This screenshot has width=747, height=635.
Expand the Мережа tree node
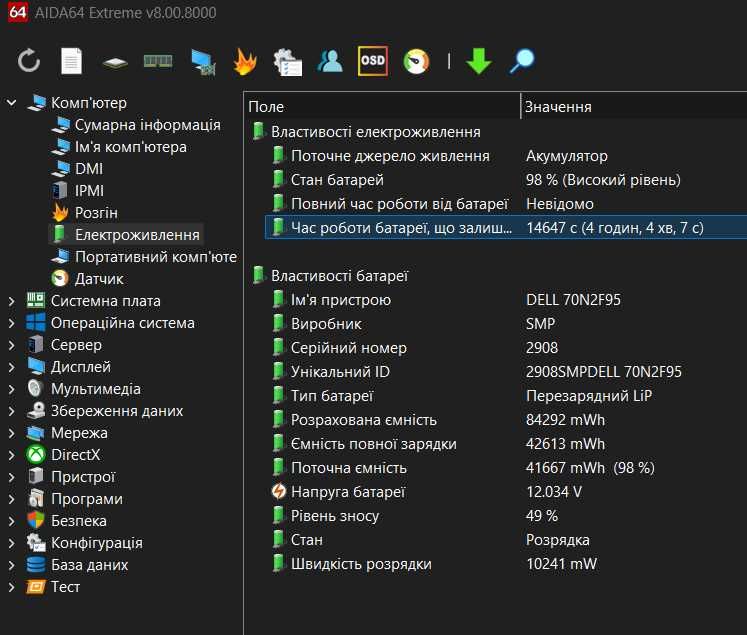pyautogui.click(x=12, y=433)
